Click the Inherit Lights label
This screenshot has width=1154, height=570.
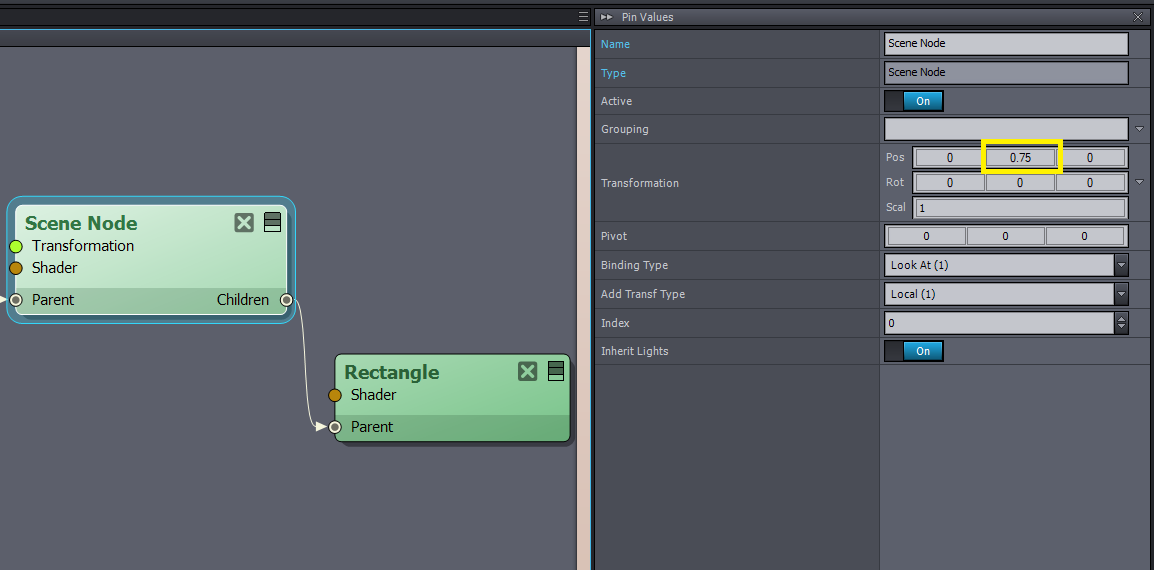point(634,351)
